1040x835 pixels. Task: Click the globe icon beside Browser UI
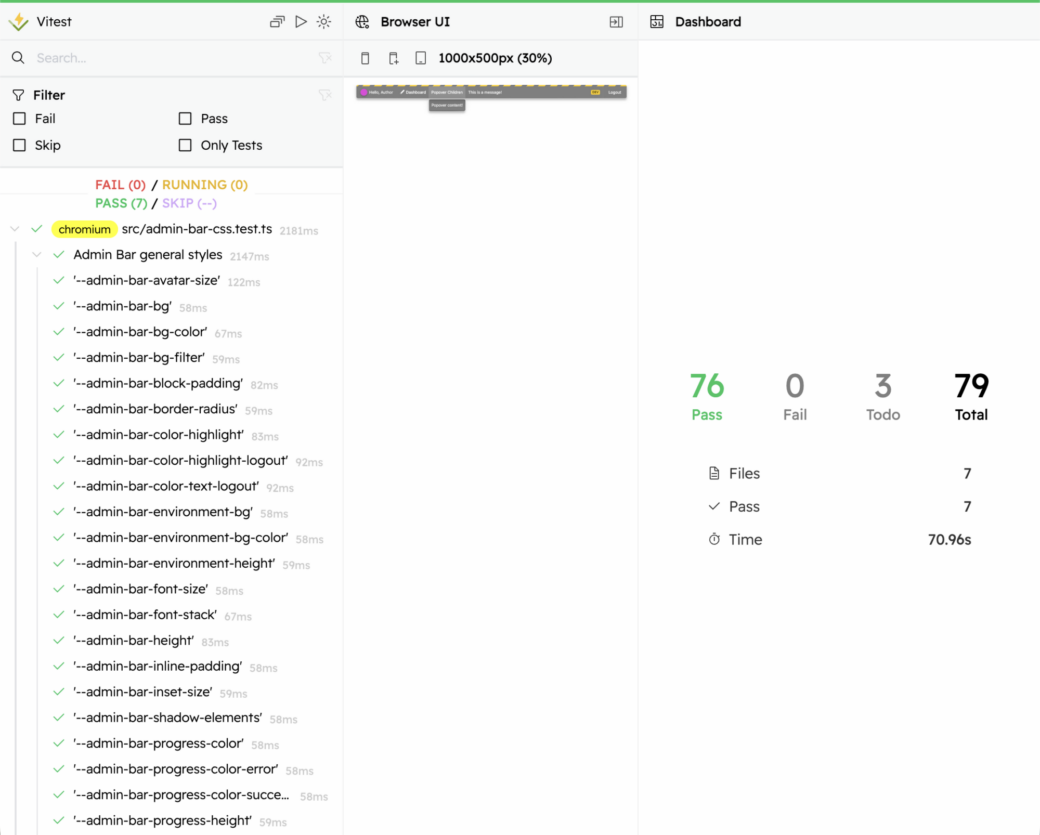[x=362, y=21]
